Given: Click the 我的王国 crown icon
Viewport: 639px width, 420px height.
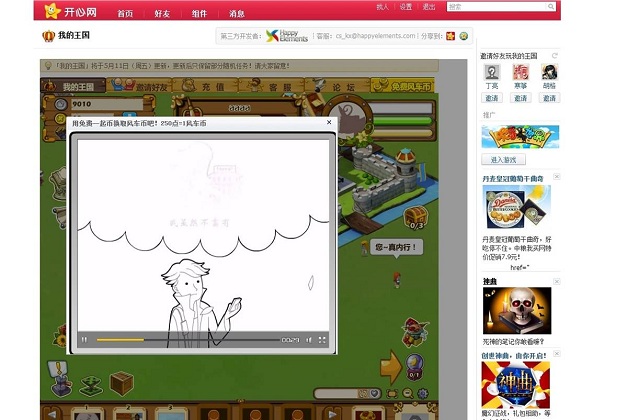Looking at the screenshot, I should point(48,36).
